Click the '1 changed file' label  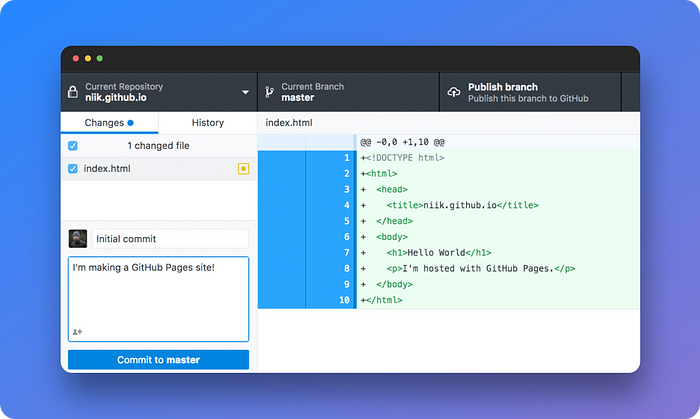pyautogui.click(x=158, y=146)
